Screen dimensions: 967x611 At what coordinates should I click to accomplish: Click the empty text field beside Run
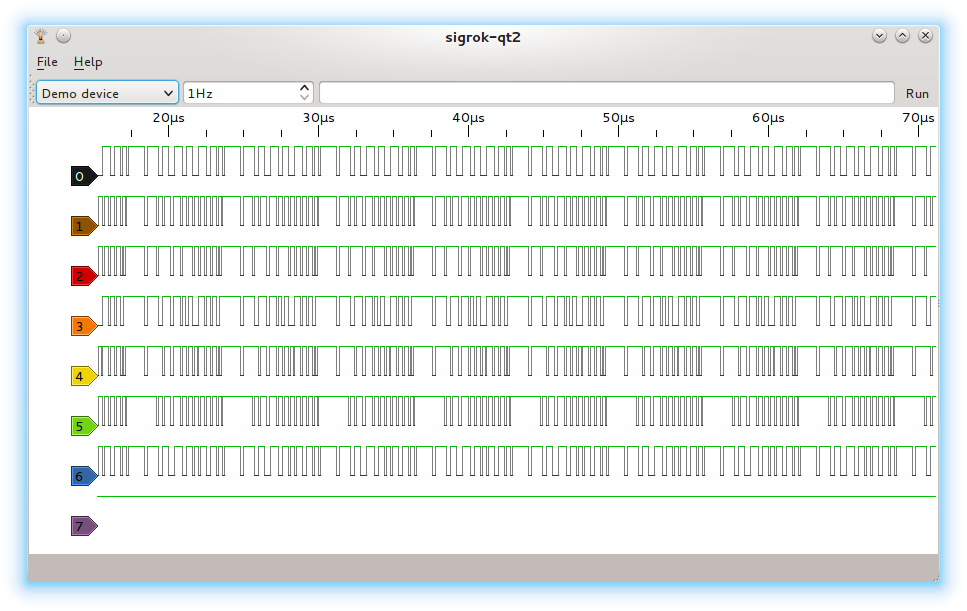point(606,93)
